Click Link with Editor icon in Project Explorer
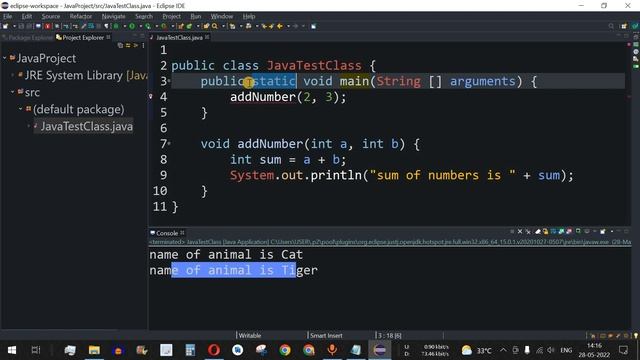This screenshot has height=360, width=640. 128,45
